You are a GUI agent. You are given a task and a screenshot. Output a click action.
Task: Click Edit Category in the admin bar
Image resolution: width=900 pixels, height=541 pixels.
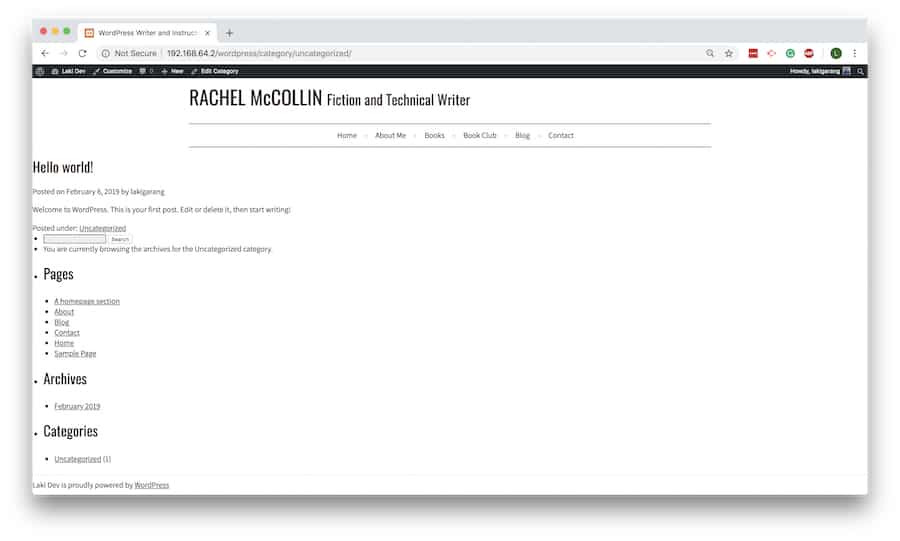215,71
